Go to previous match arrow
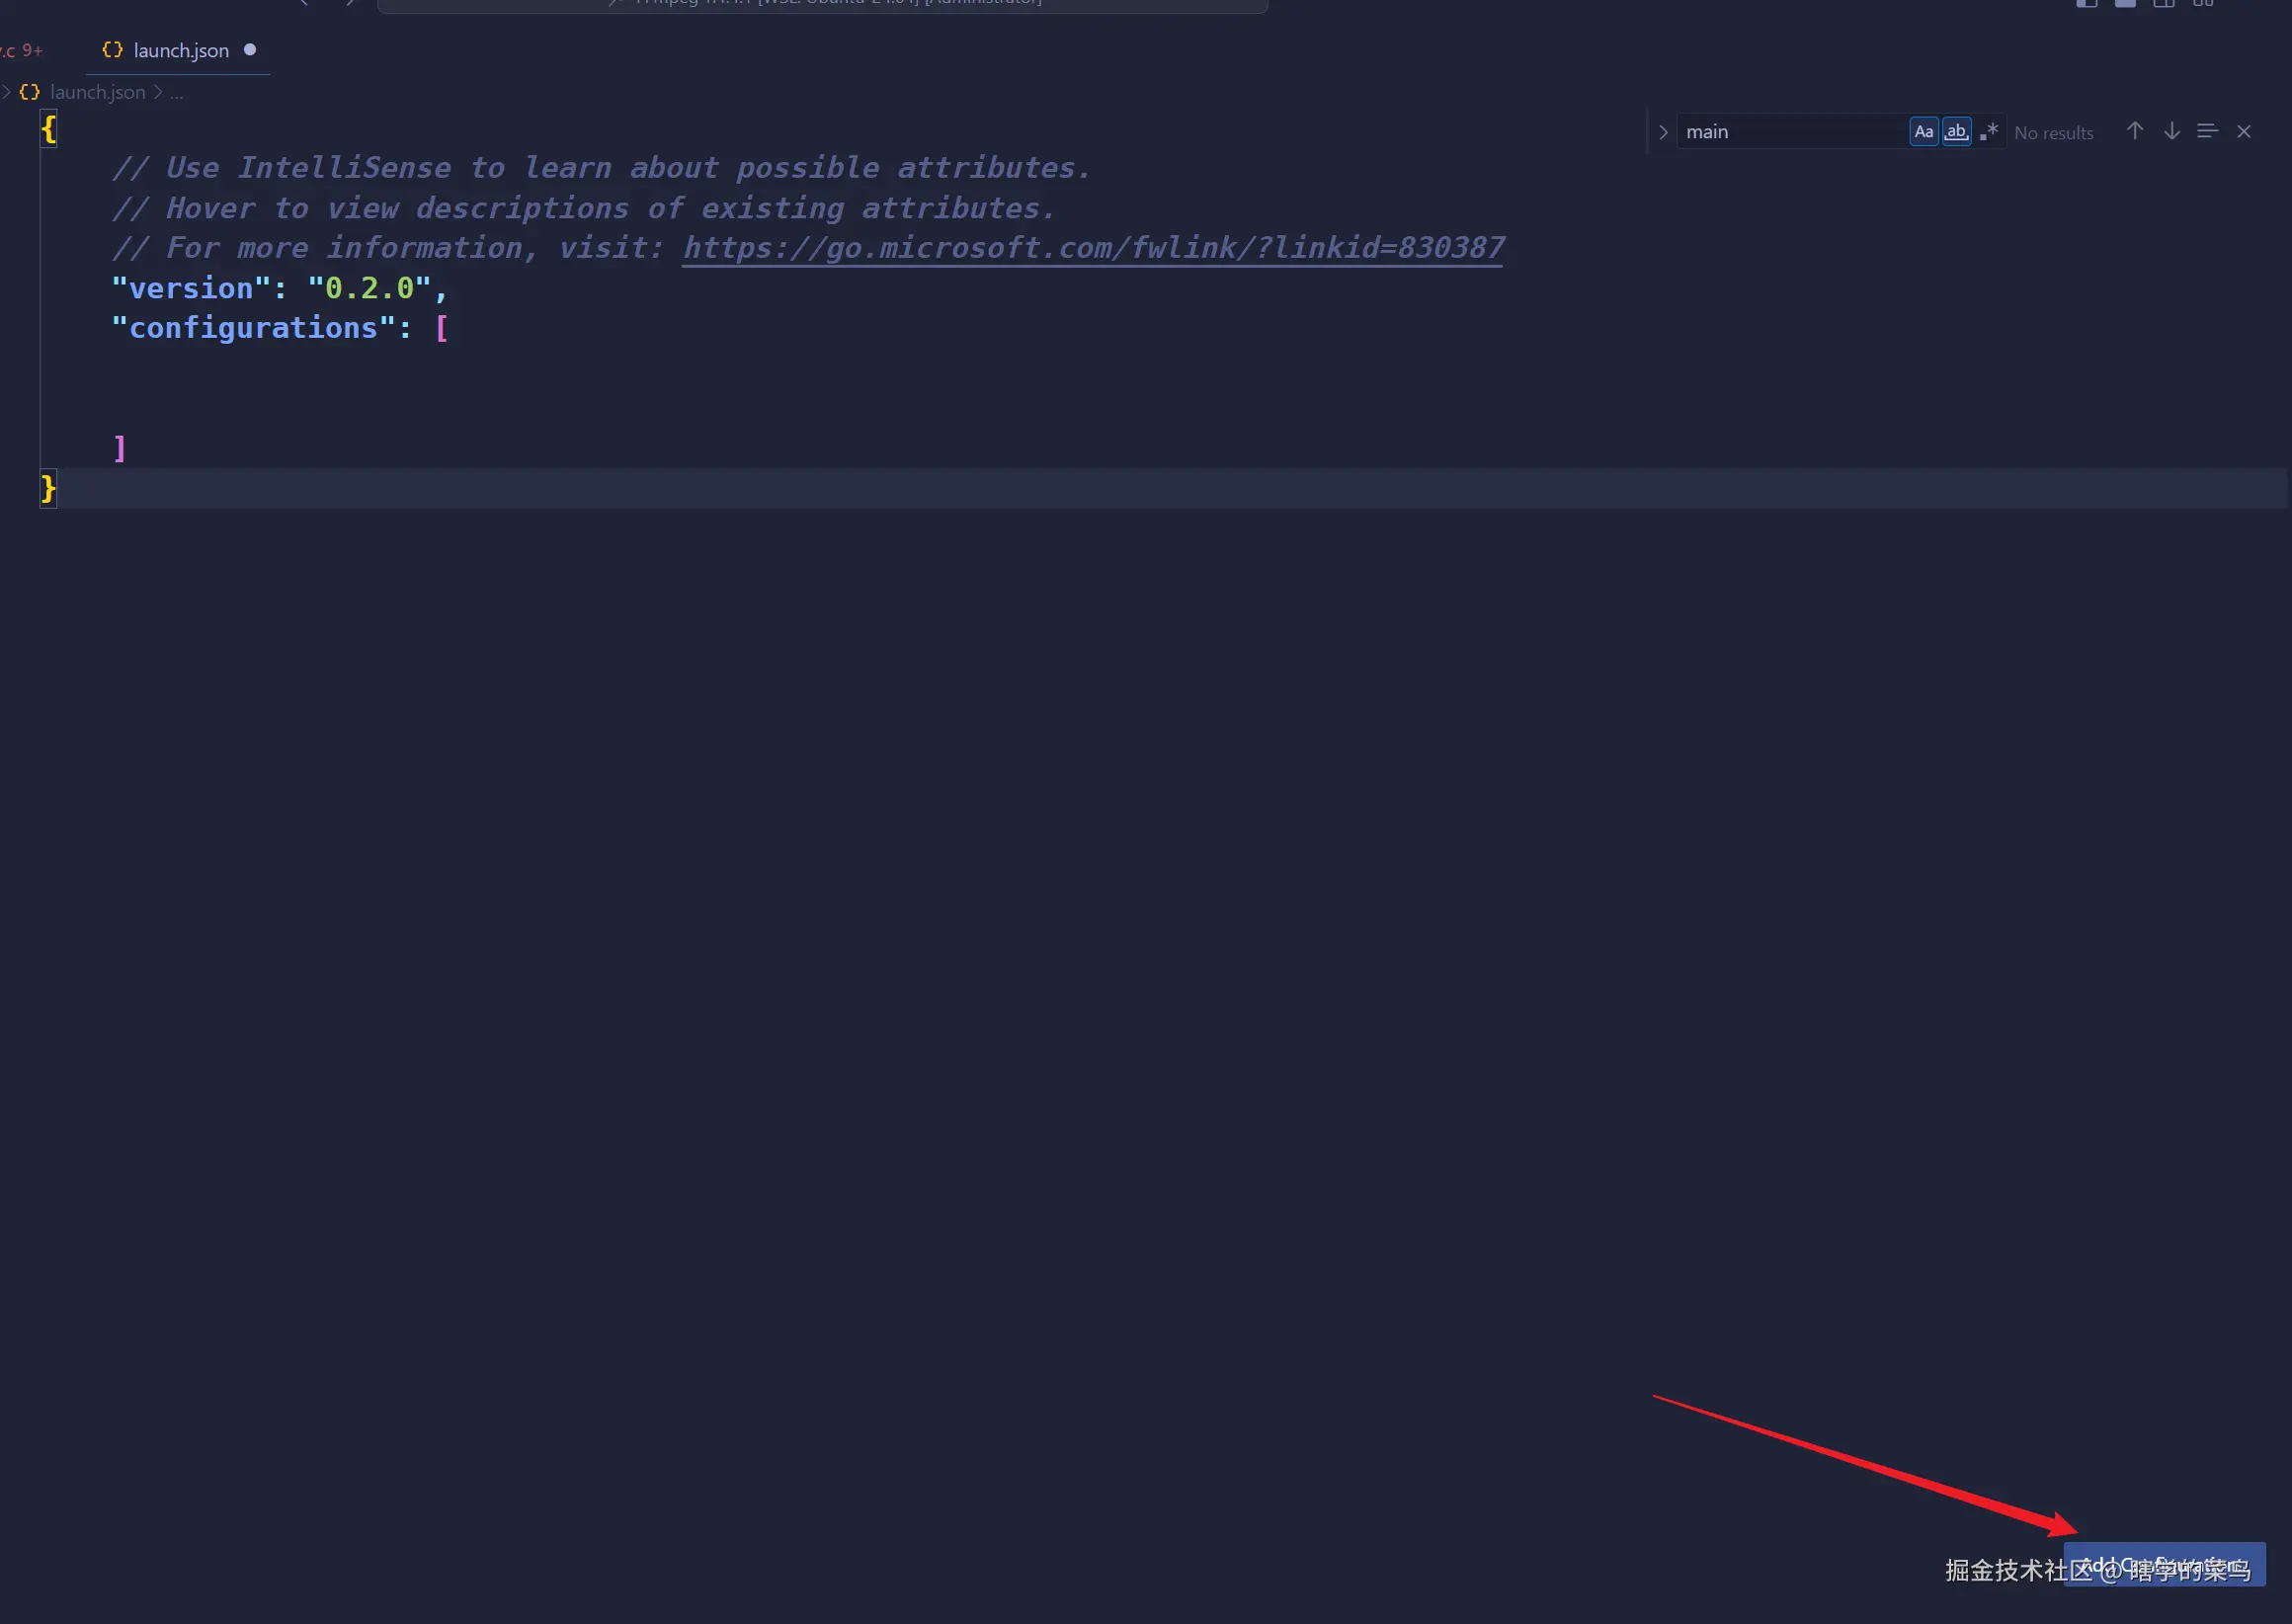Screen dimensions: 2292x1624 pyautogui.click(x=2134, y=132)
